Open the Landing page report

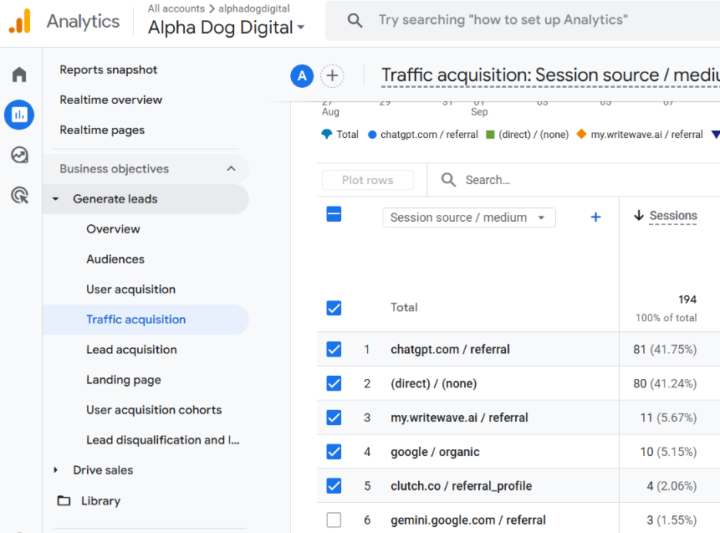tap(124, 380)
